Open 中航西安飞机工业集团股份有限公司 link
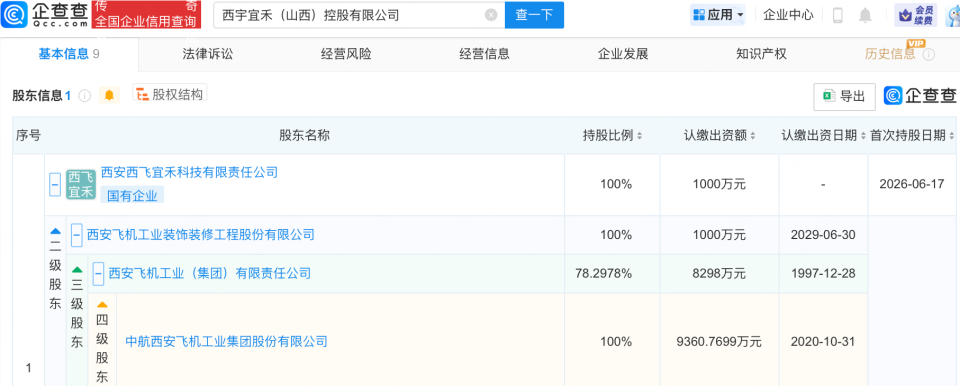This screenshot has width=960, height=386. 226,341
